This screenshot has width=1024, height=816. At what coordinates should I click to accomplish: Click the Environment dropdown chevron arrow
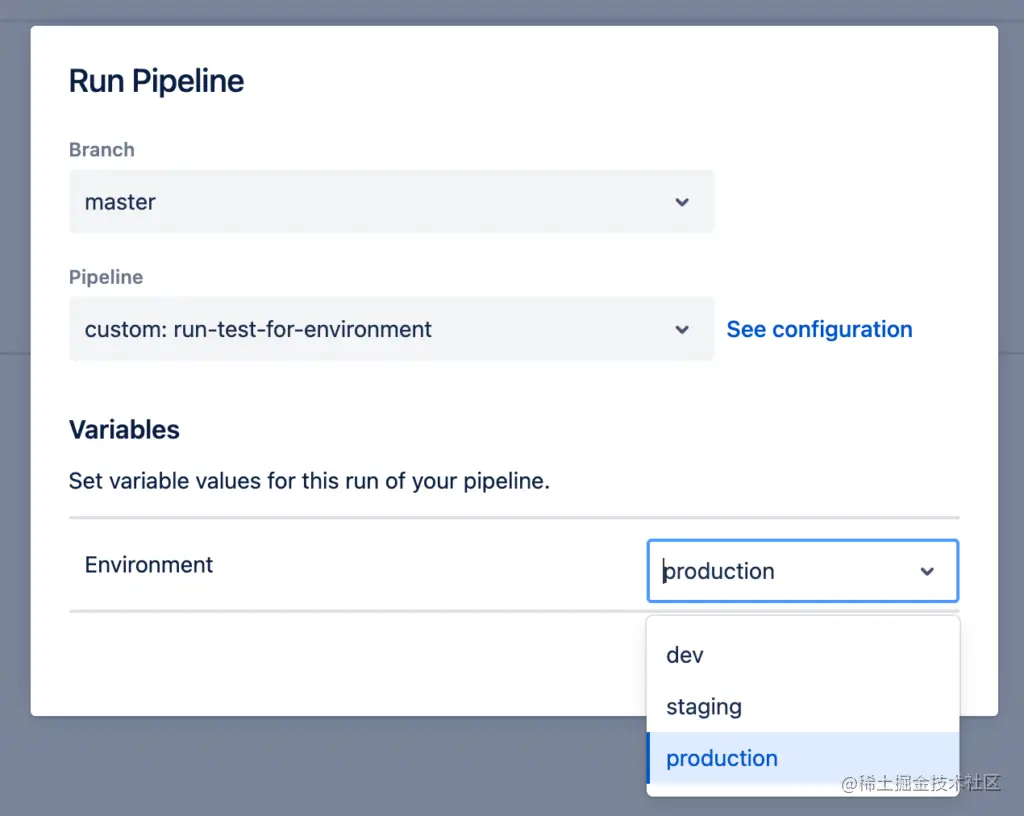coord(927,571)
